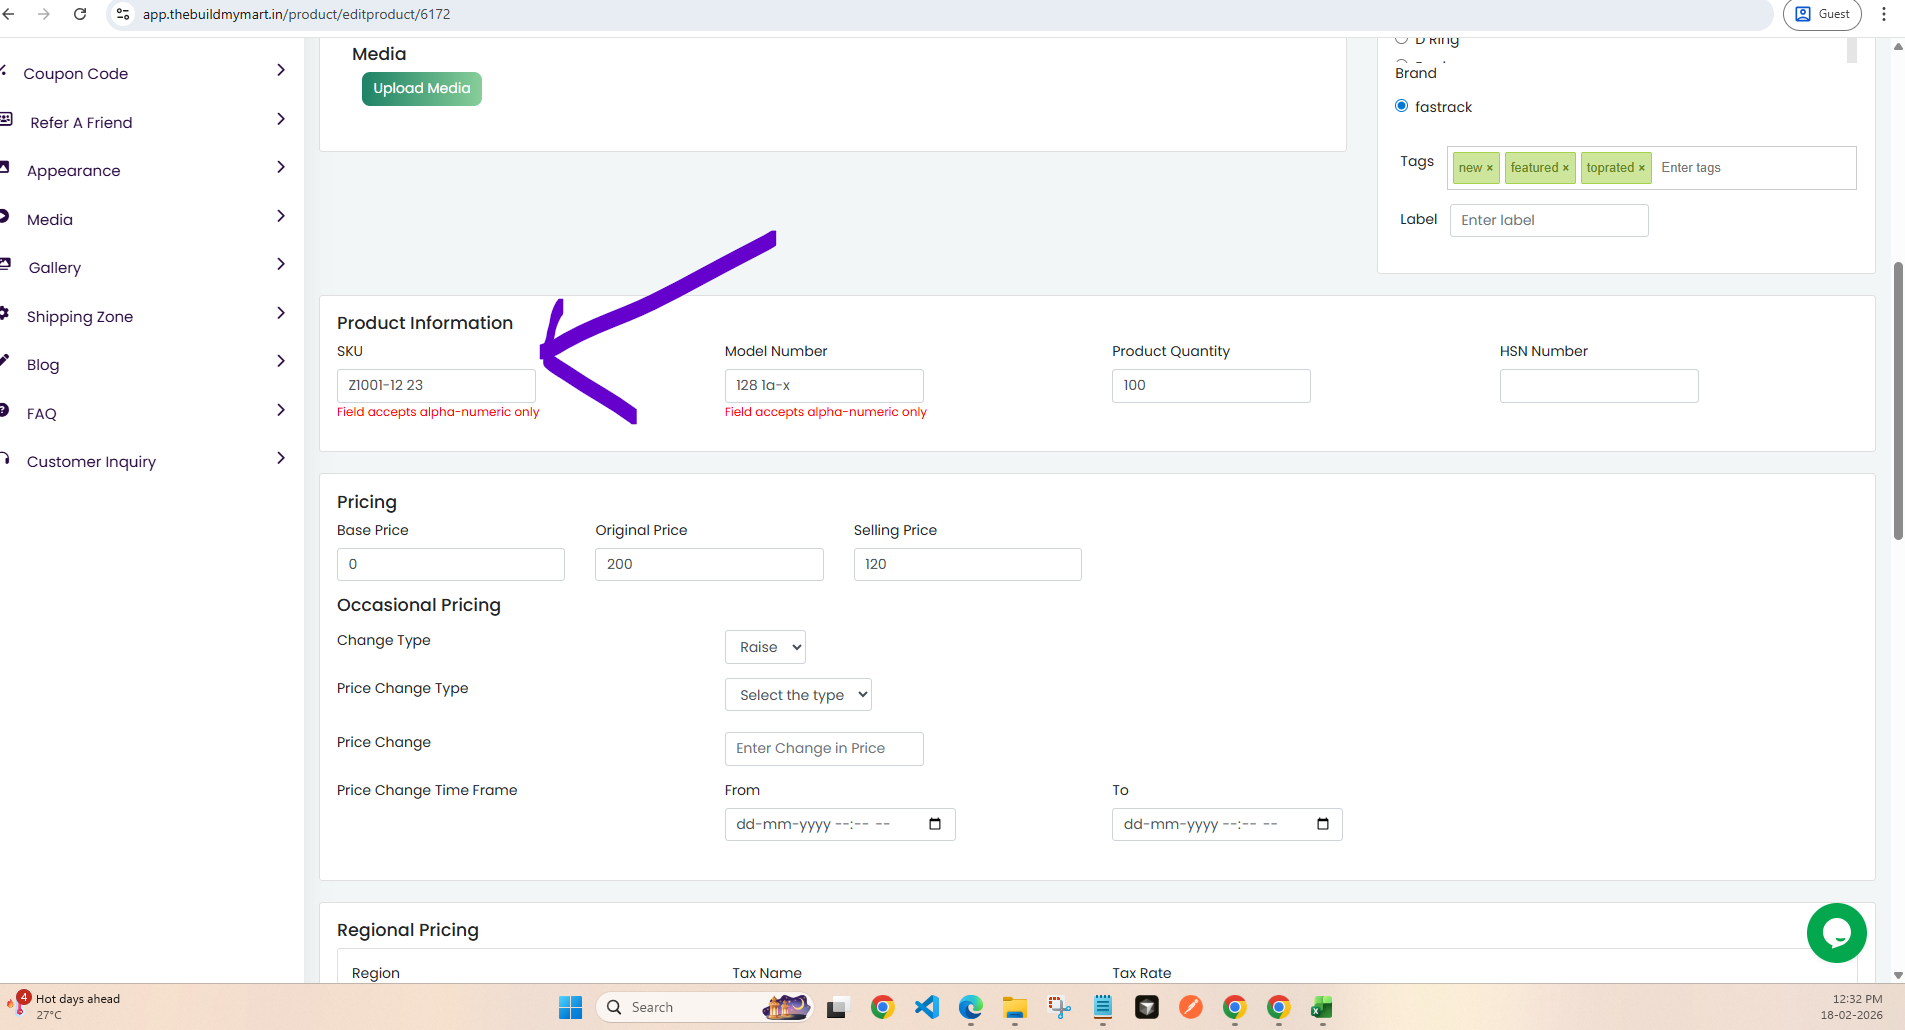
Task: Edit the Selling Price field
Action: click(967, 564)
